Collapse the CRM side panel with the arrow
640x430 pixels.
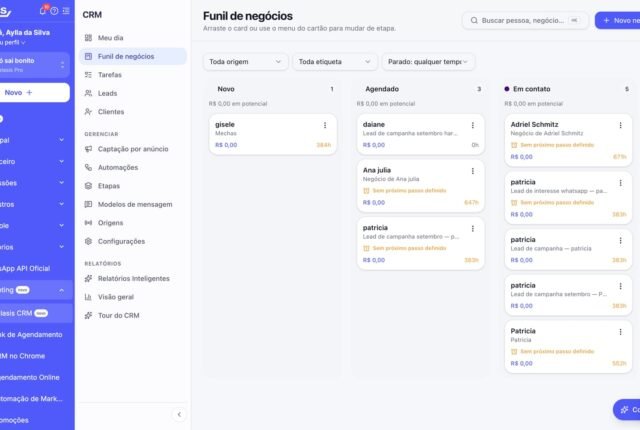[179, 414]
